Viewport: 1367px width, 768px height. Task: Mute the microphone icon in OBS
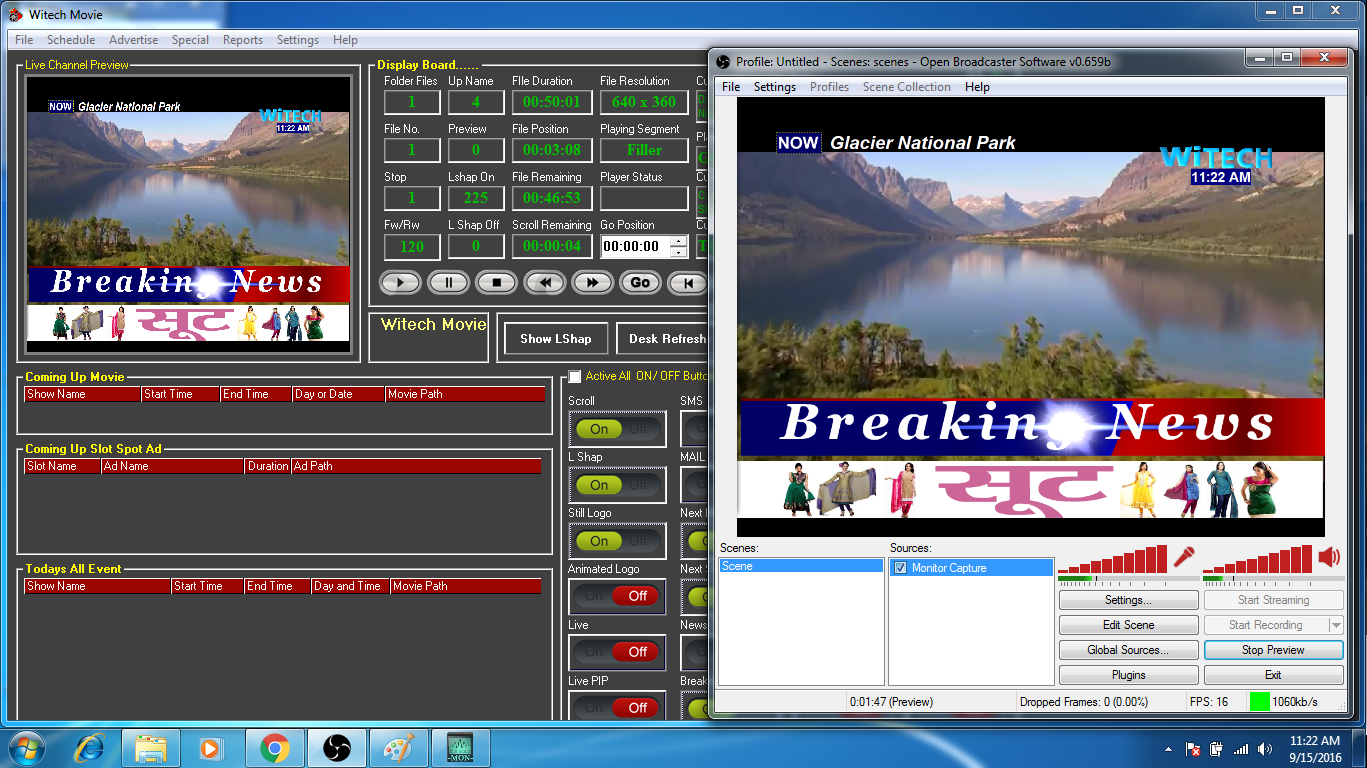pos(1185,556)
